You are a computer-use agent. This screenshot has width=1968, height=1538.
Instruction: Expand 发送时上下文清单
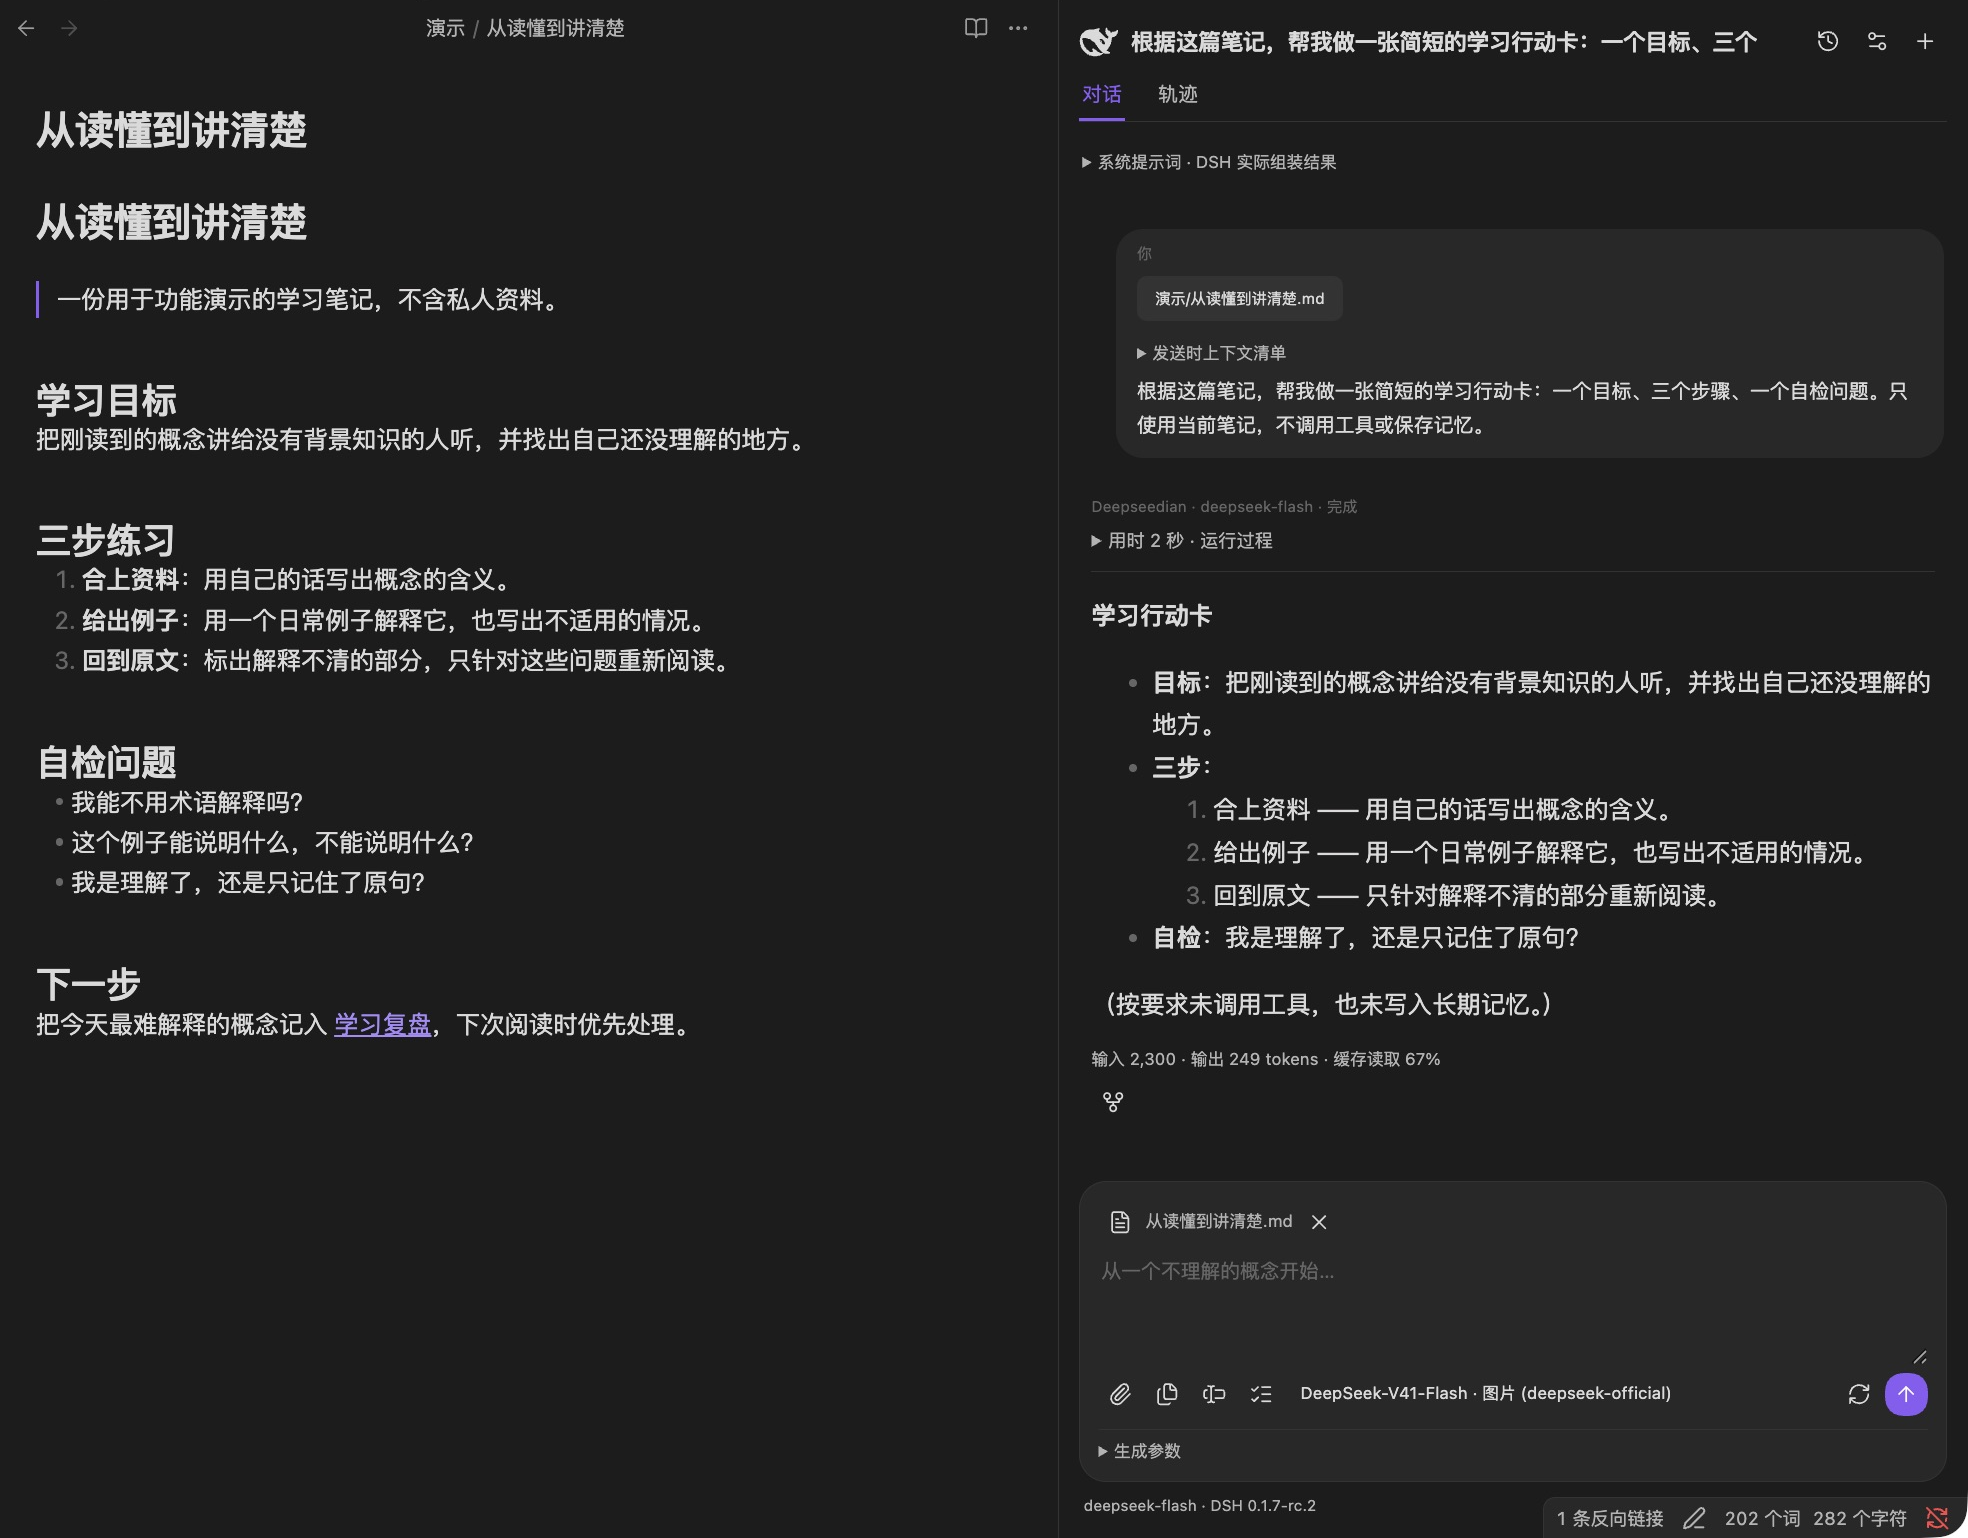[1211, 353]
